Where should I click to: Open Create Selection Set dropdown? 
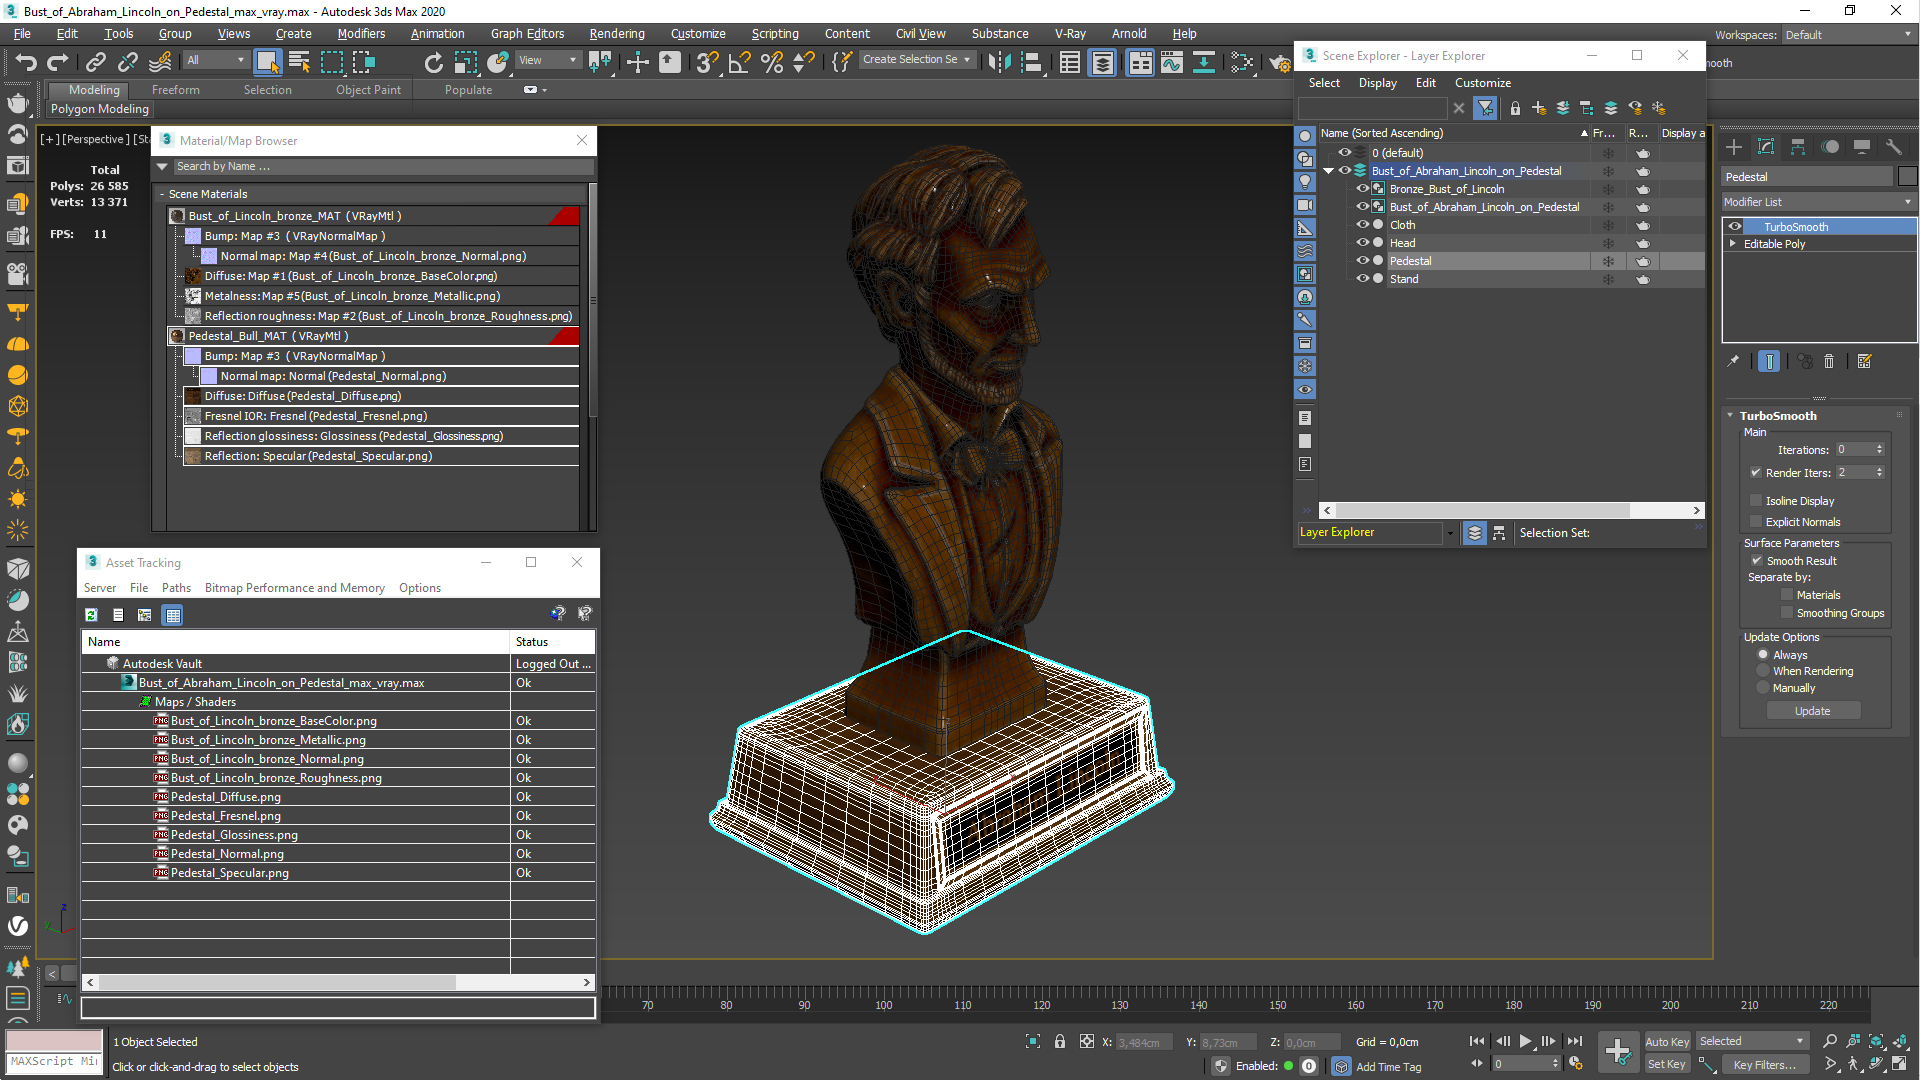point(917,60)
